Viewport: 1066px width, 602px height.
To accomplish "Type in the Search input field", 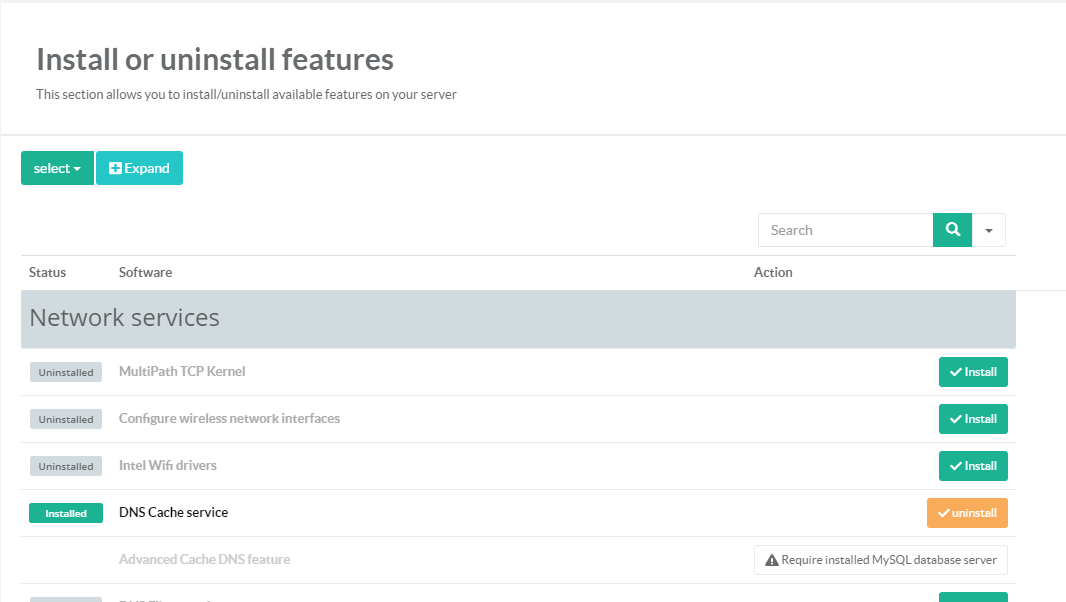I will 845,230.
